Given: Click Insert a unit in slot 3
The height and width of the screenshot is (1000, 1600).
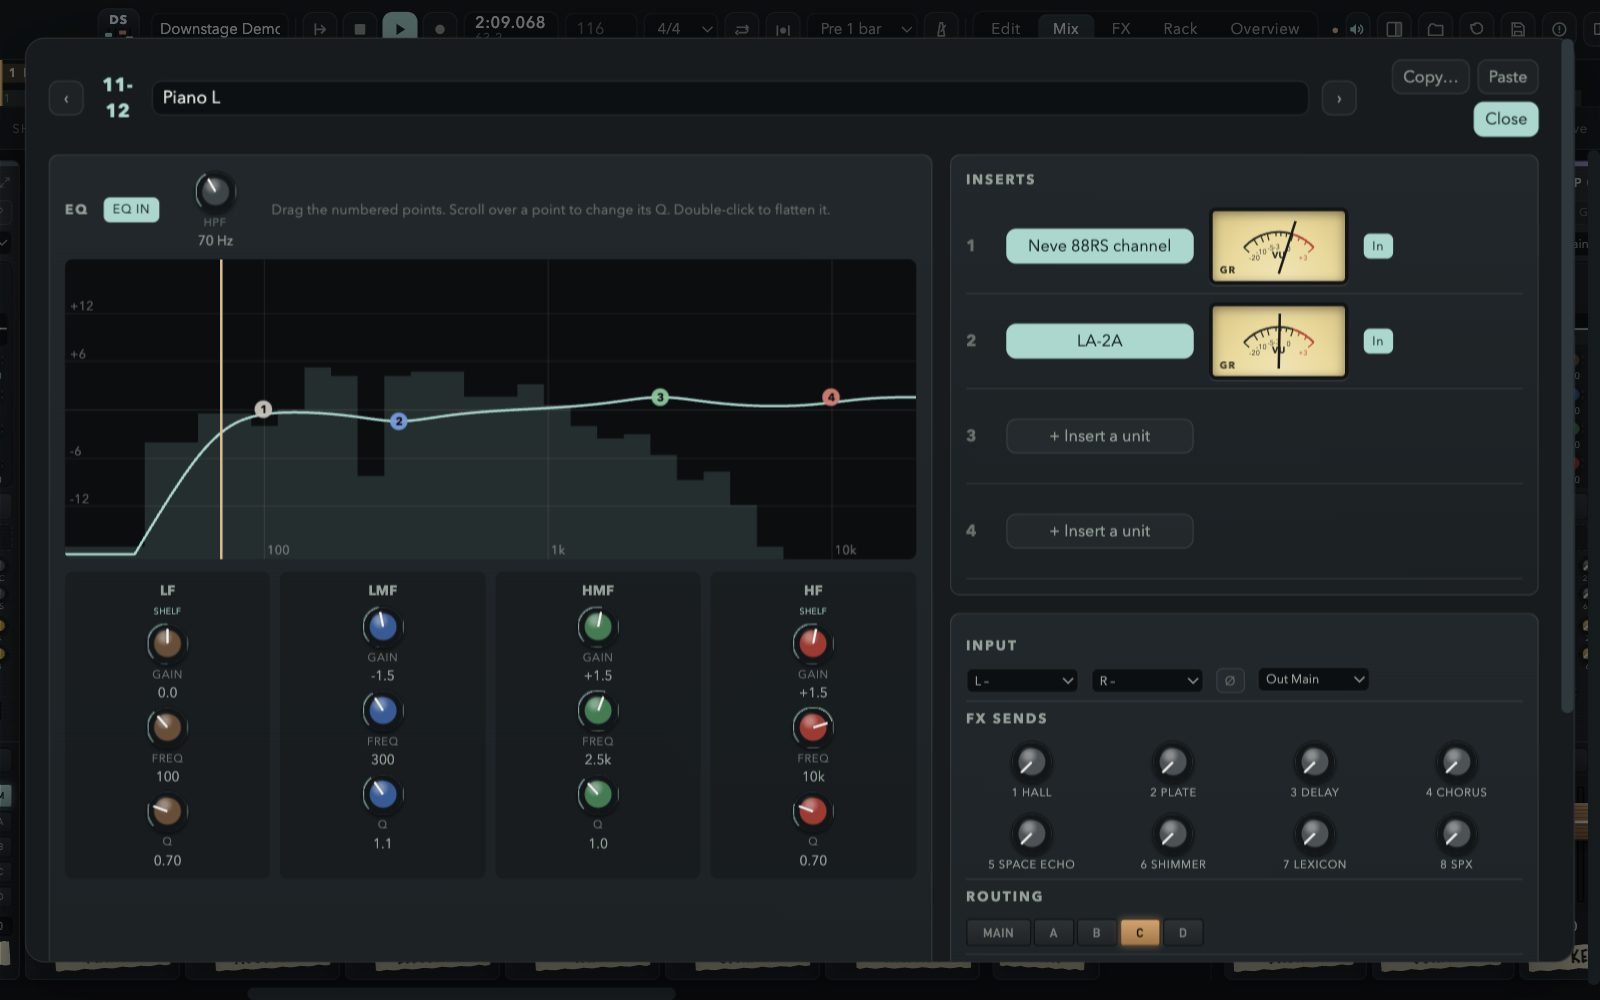Looking at the screenshot, I should [x=1099, y=436].
